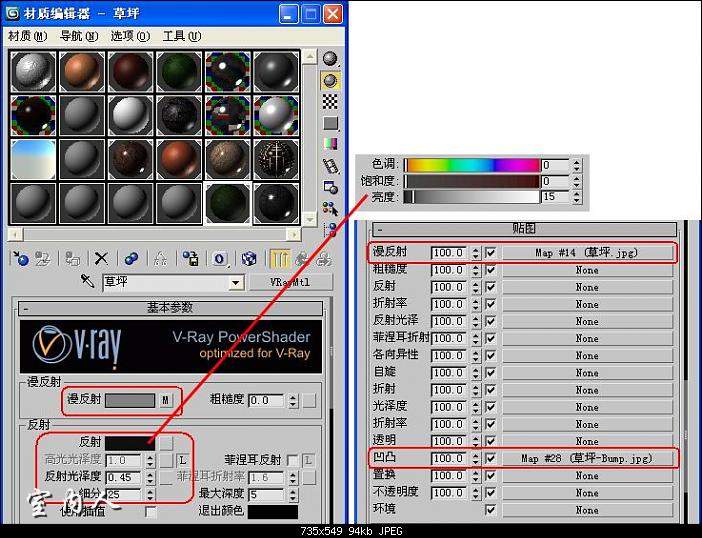Screen dimensions: 702x538
Task: Click the Video Color Check icon
Action: click(330, 144)
